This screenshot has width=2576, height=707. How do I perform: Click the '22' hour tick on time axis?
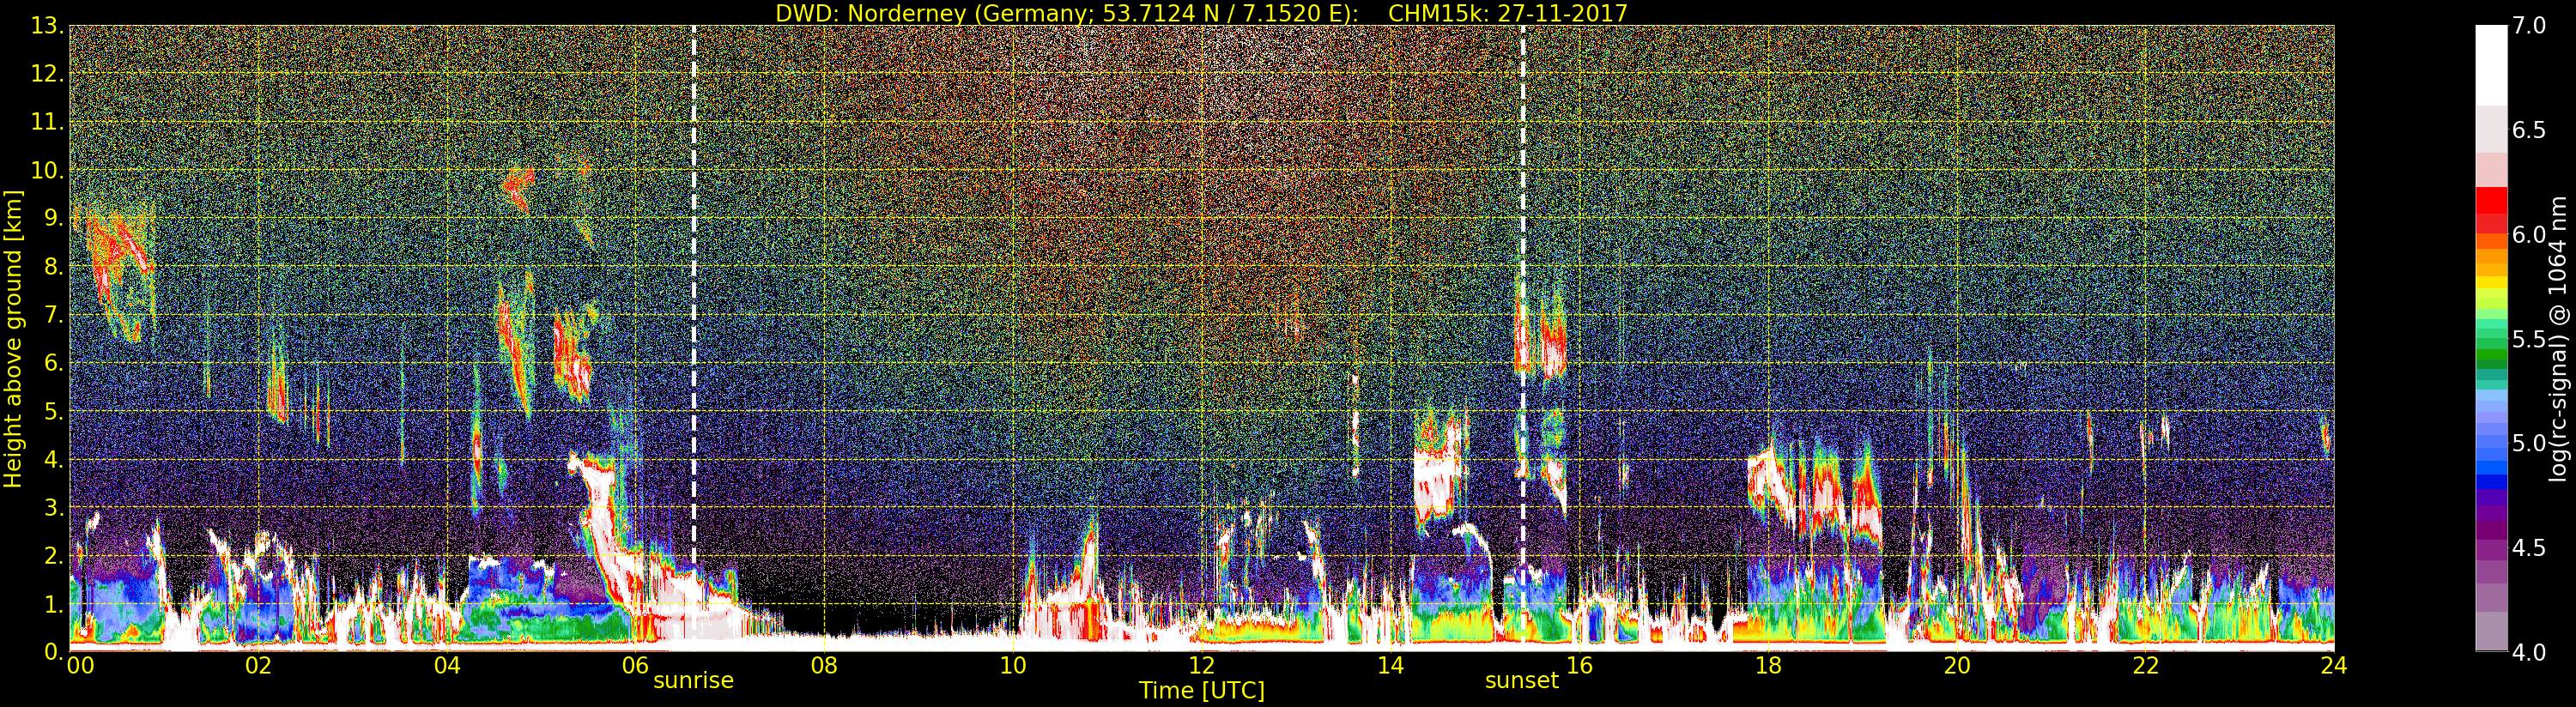(2145, 666)
